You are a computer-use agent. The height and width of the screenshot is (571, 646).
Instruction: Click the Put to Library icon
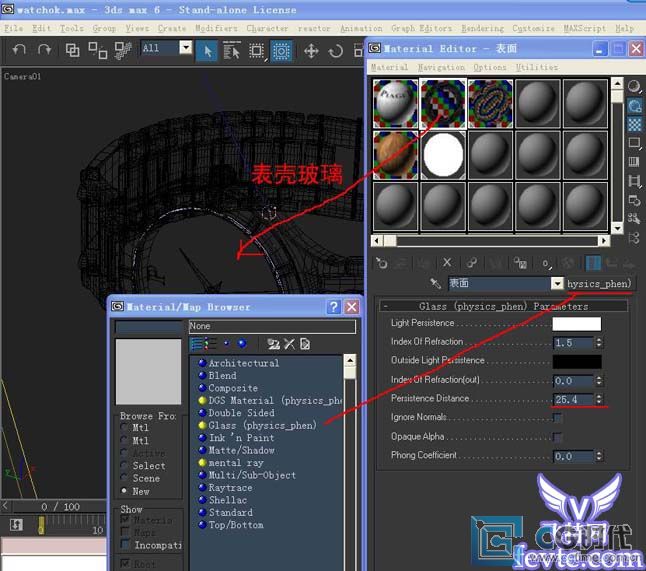(520, 263)
